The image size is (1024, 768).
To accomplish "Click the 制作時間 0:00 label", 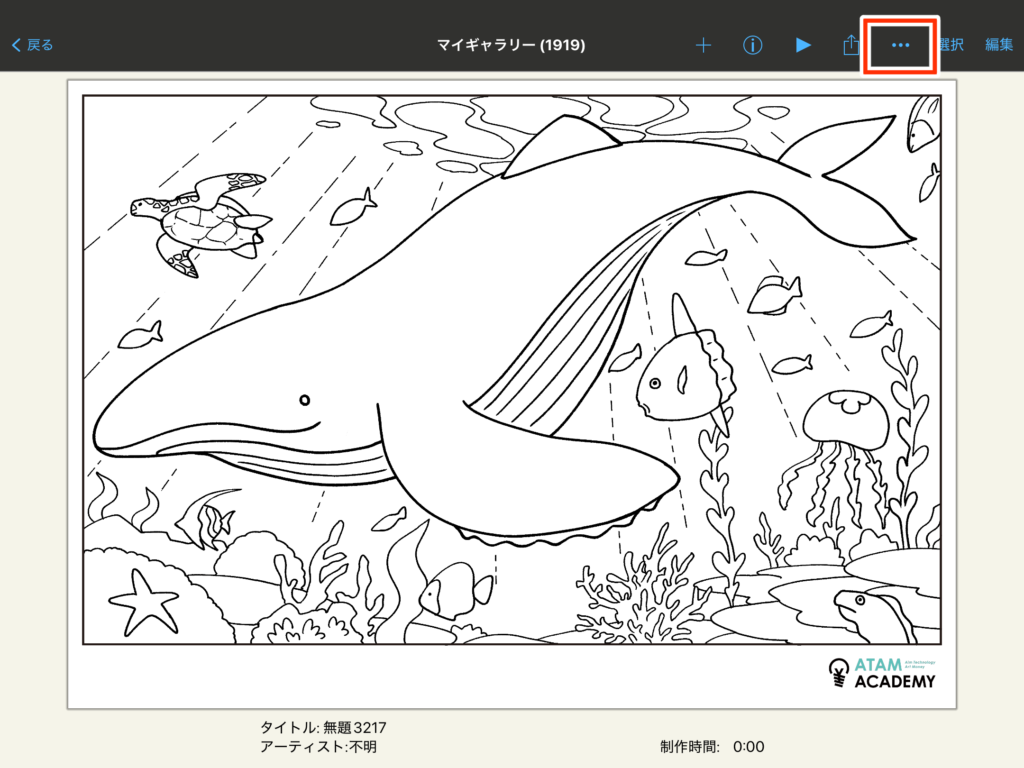I will [x=712, y=746].
